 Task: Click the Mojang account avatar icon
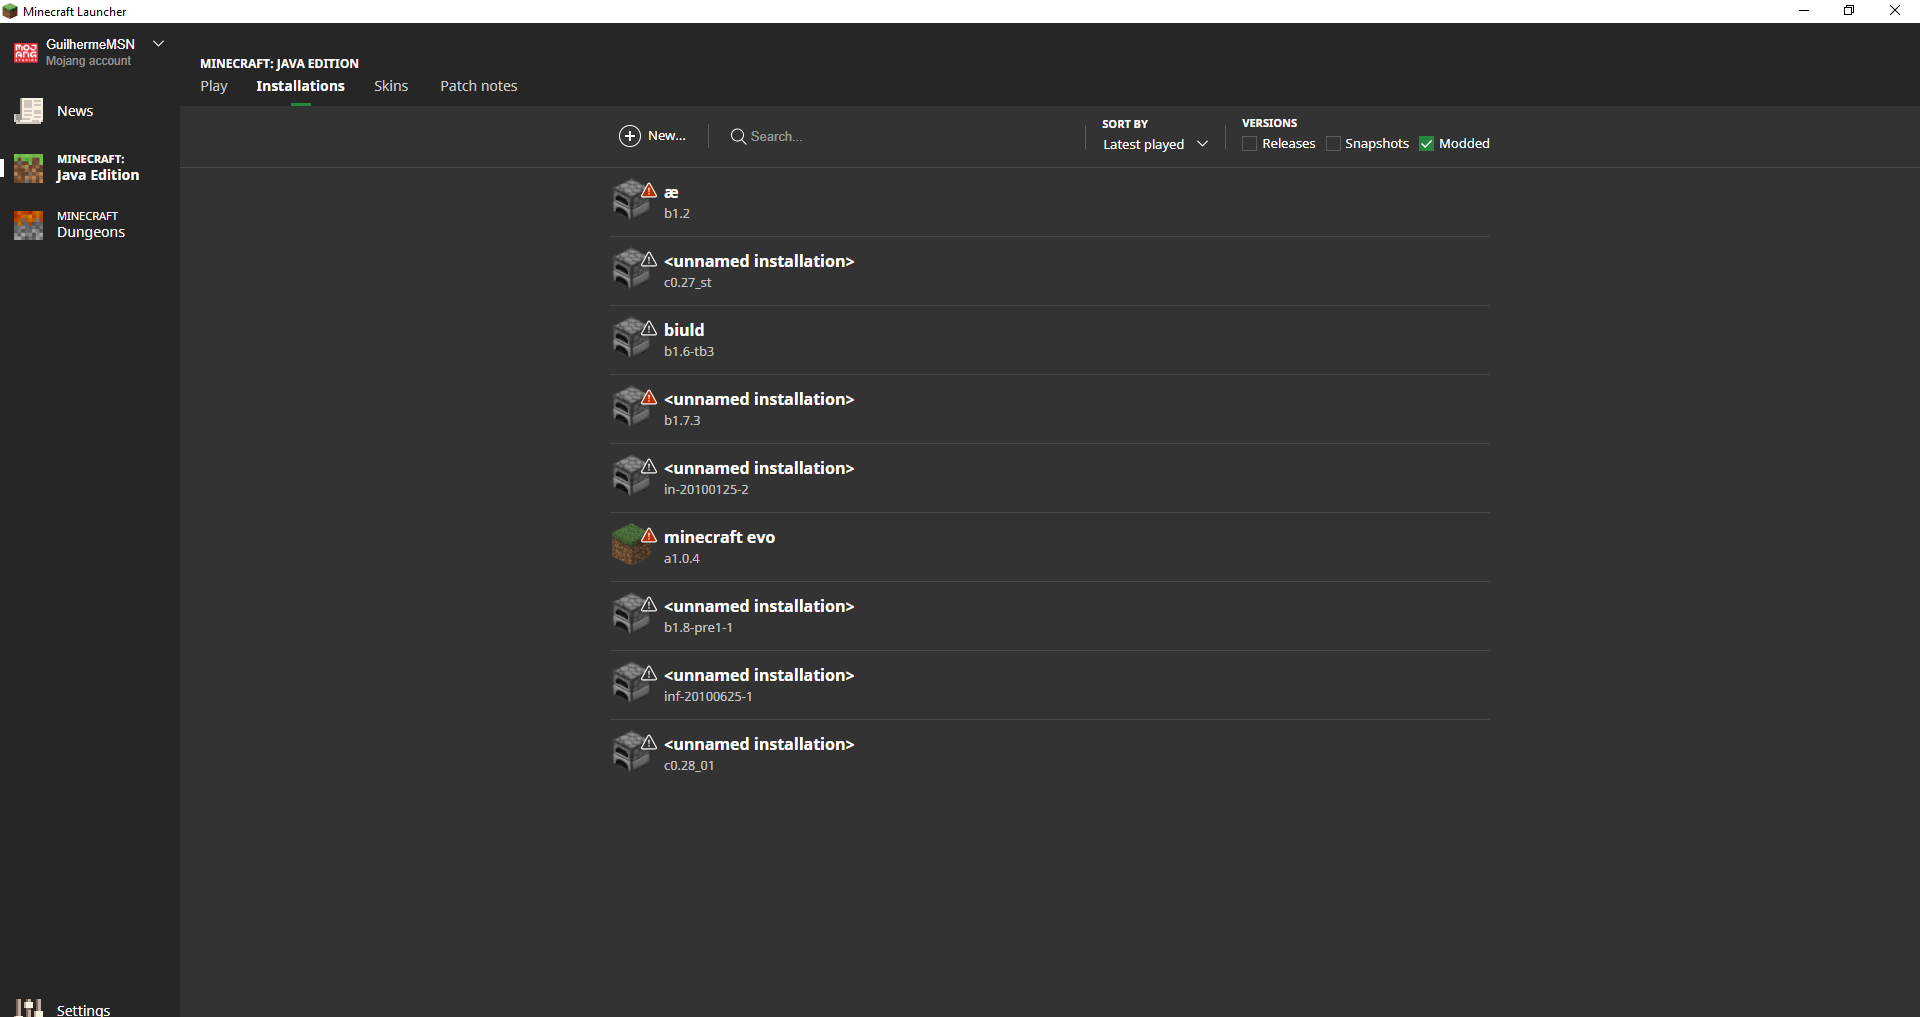click(26, 53)
